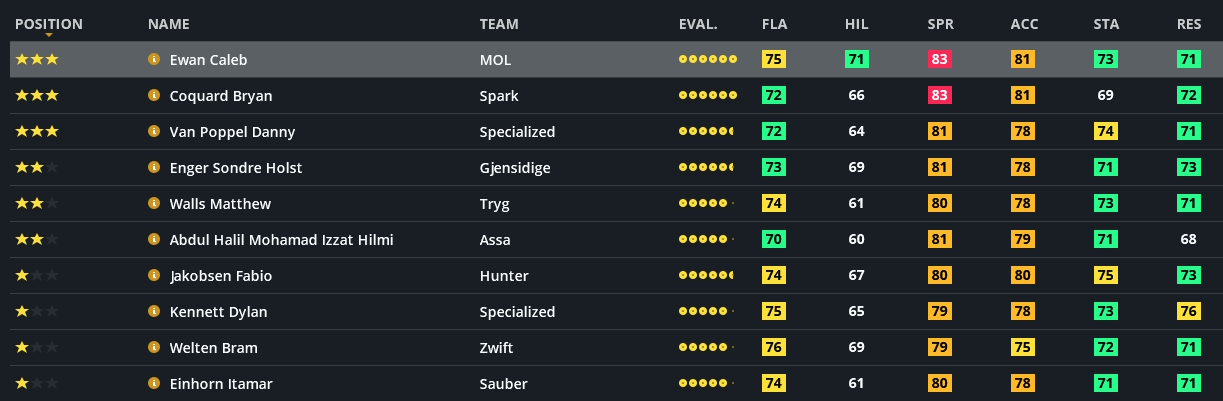The height and width of the screenshot is (401, 1223).
Task: Click Ewan Caleb's red sprint rating 83
Action: [x=939, y=60]
